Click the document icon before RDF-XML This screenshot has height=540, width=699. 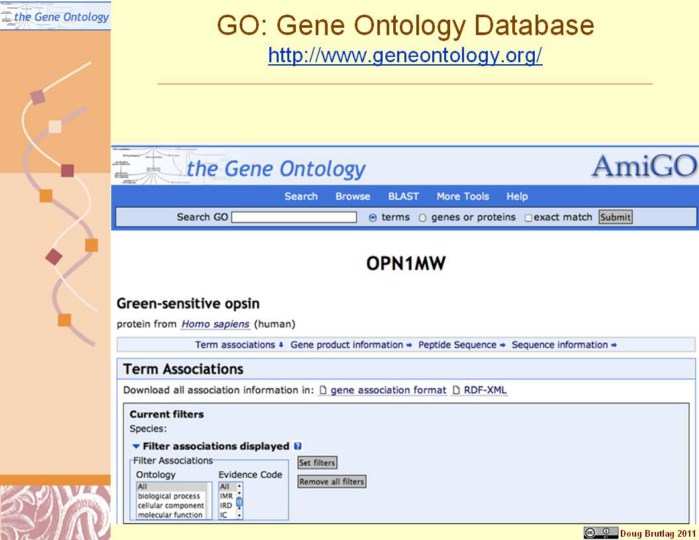[456, 390]
